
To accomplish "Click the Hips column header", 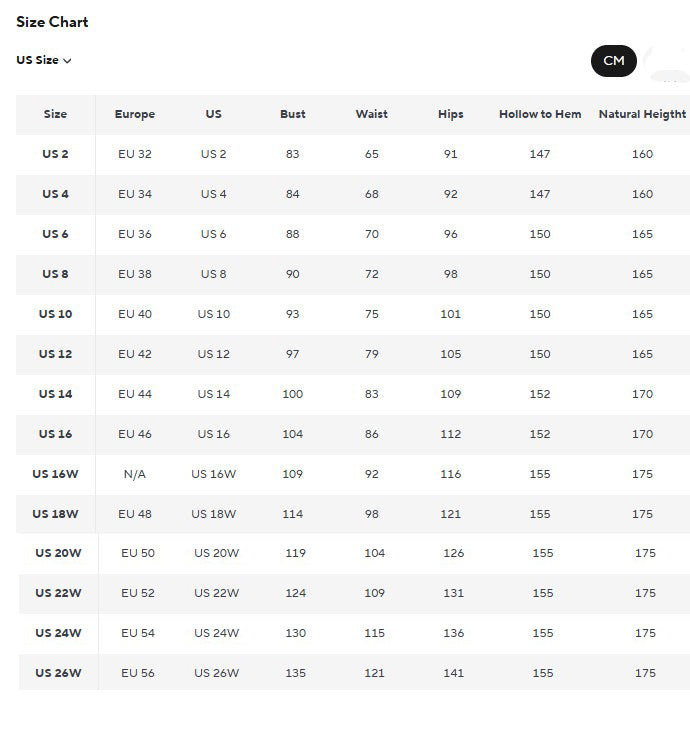I will (x=451, y=114).
